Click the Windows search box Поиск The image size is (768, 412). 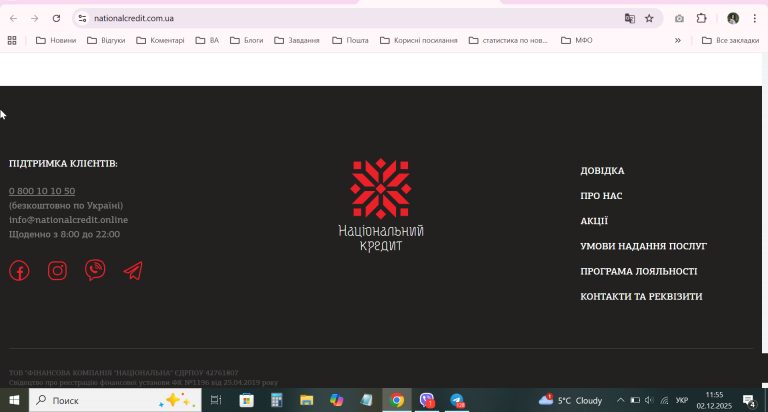[115, 400]
